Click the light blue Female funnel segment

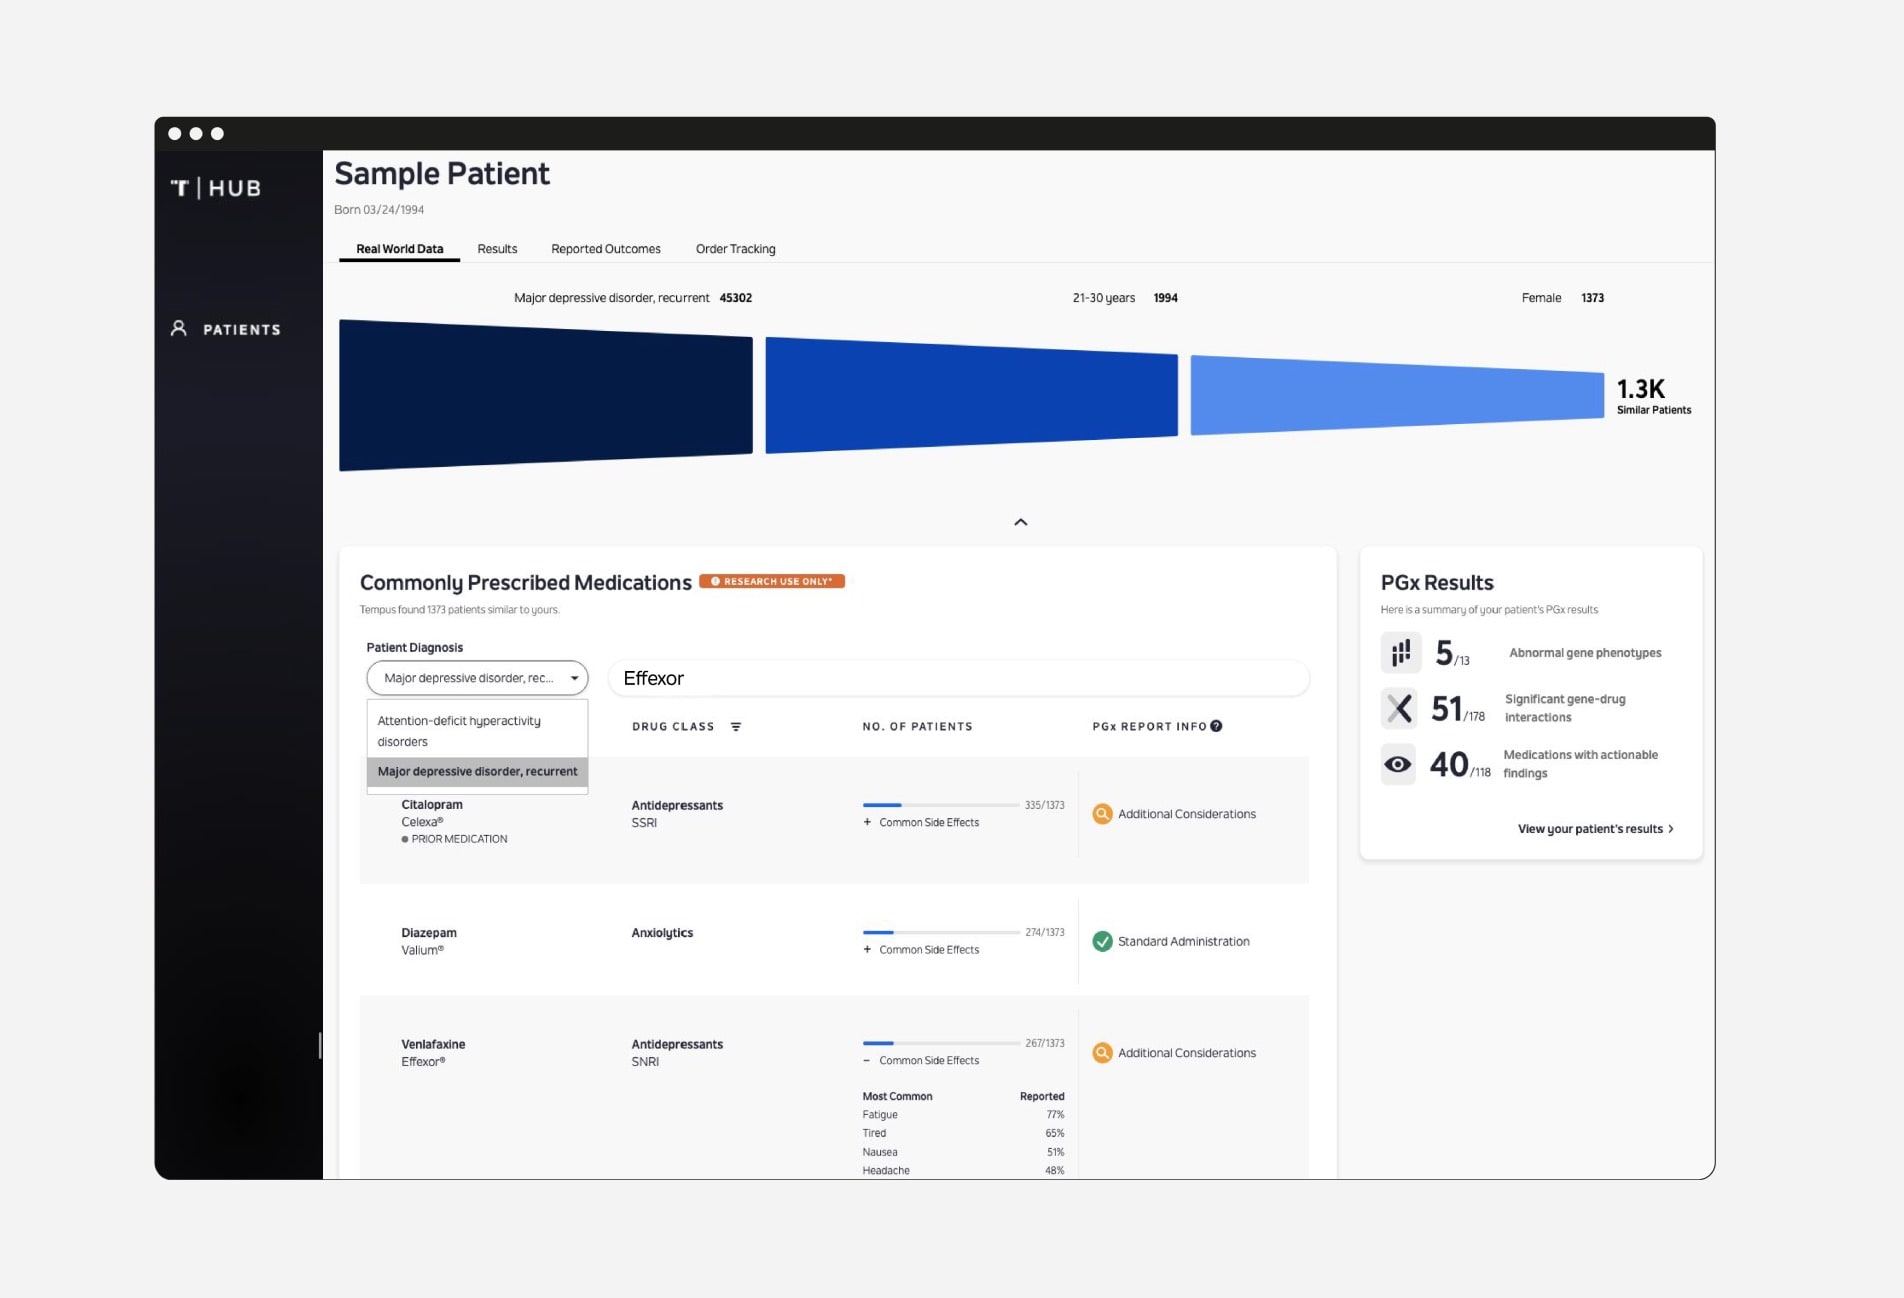tap(1397, 395)
